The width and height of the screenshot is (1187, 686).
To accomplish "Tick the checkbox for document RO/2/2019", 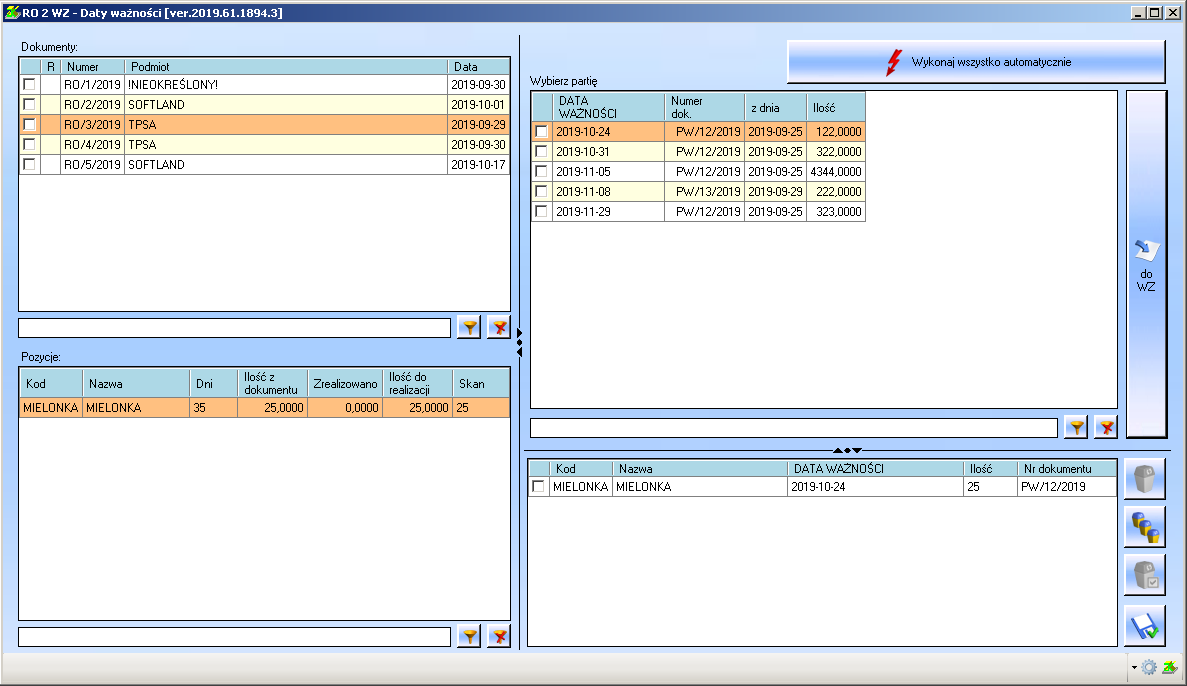I will [x=30, y=104].
